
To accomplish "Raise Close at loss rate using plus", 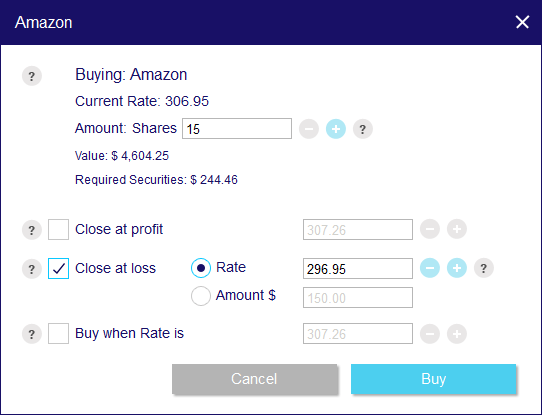I will (457, 268).
